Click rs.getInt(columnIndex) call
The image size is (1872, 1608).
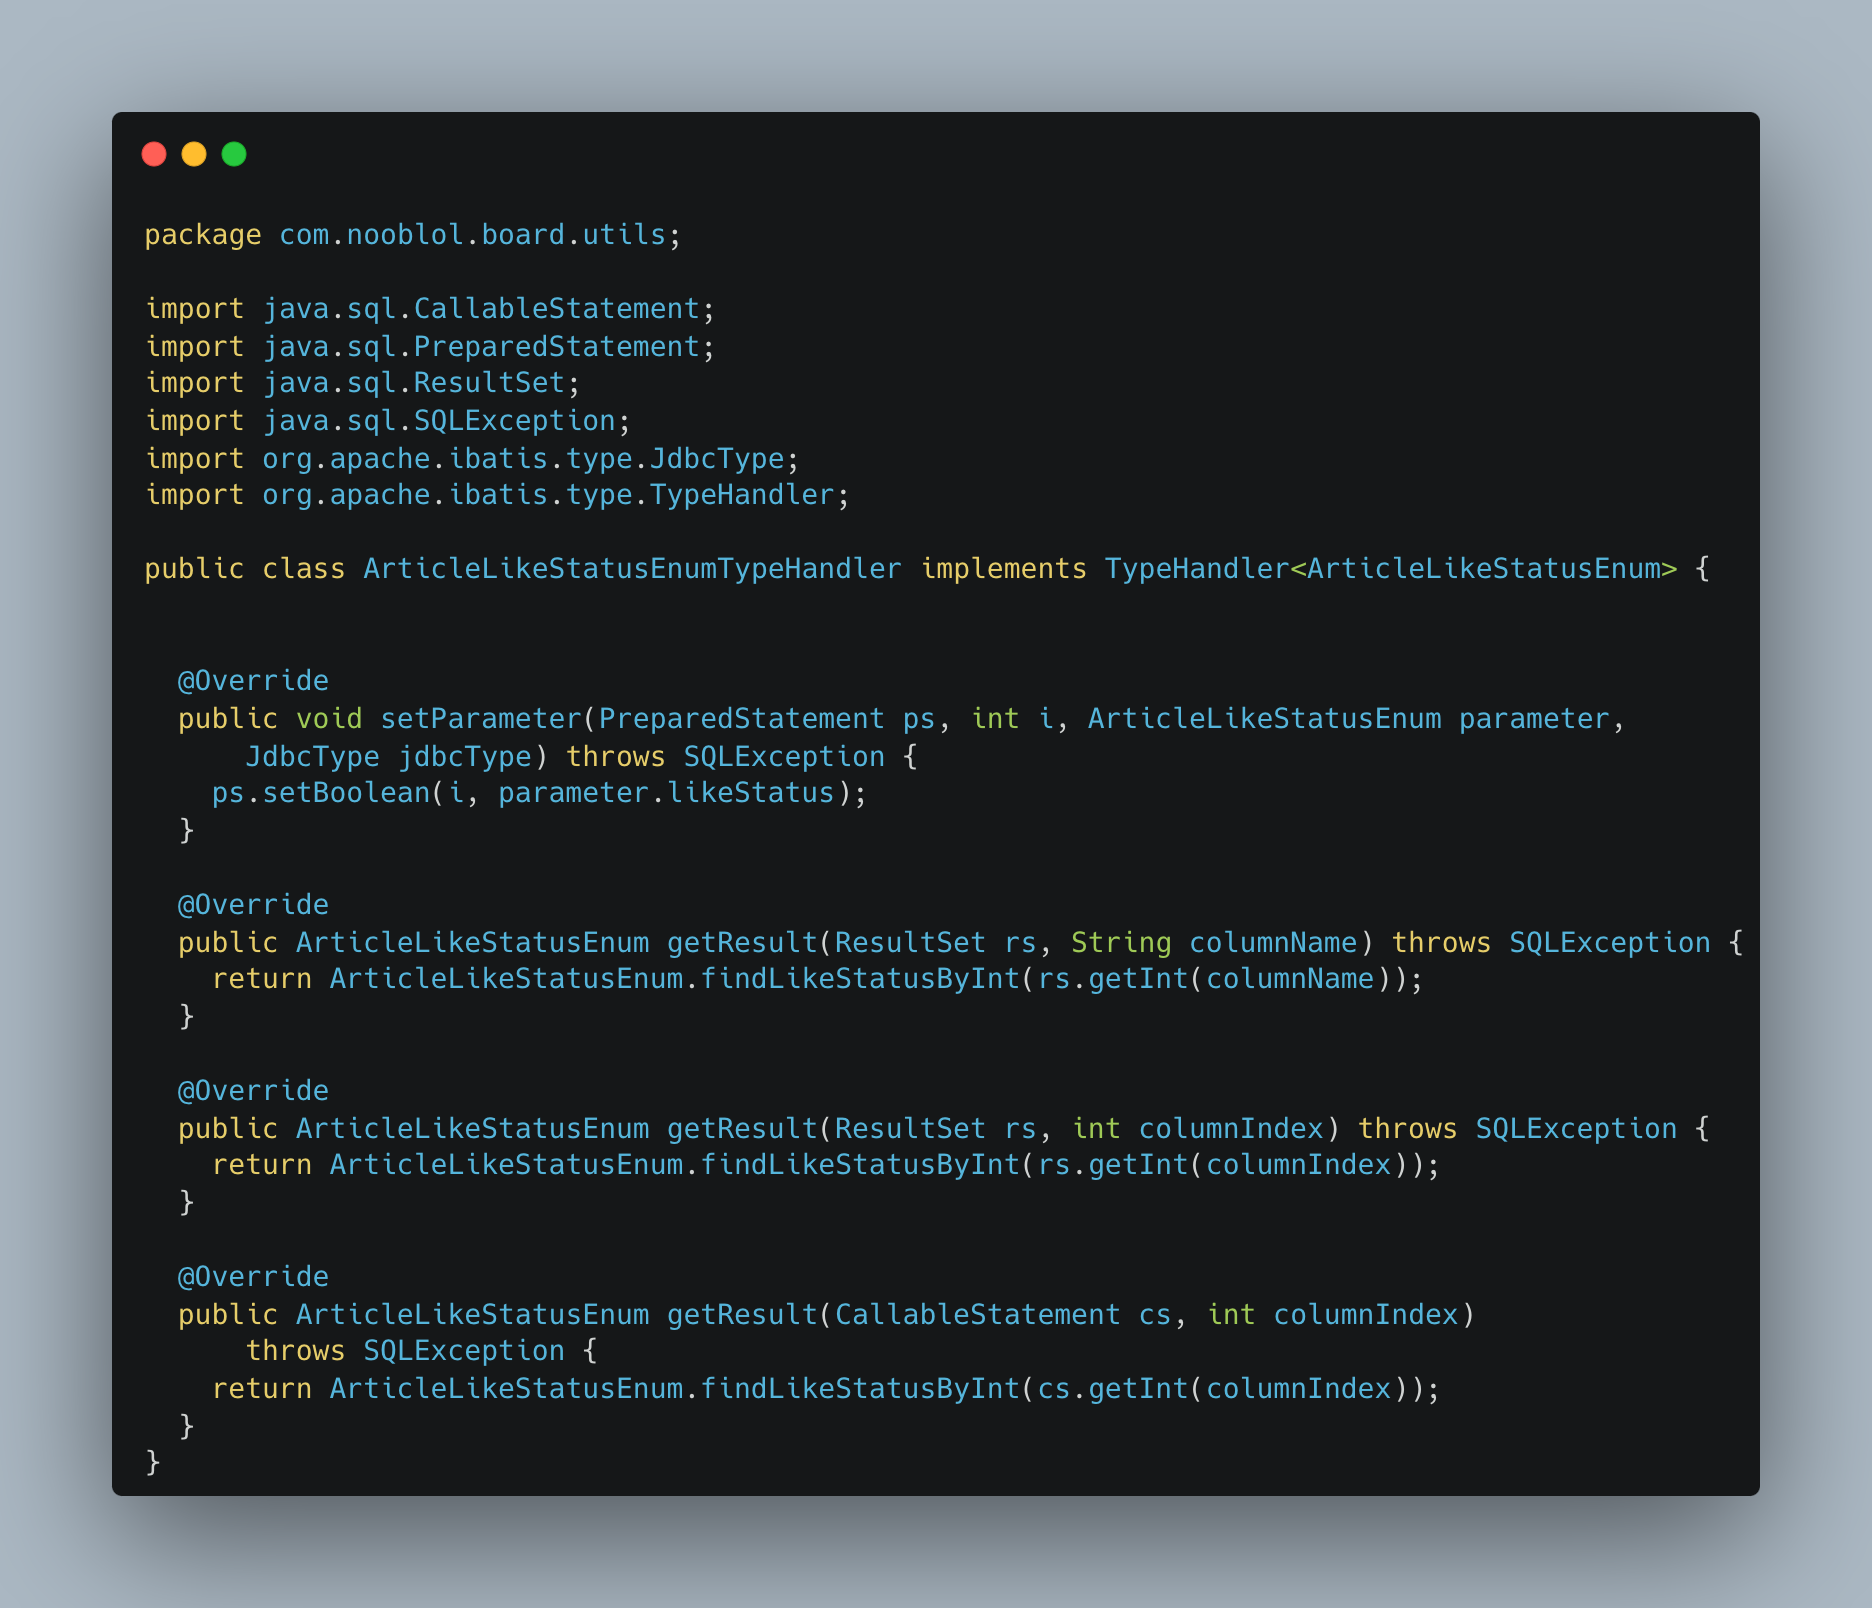(x=1222, y=1165)
